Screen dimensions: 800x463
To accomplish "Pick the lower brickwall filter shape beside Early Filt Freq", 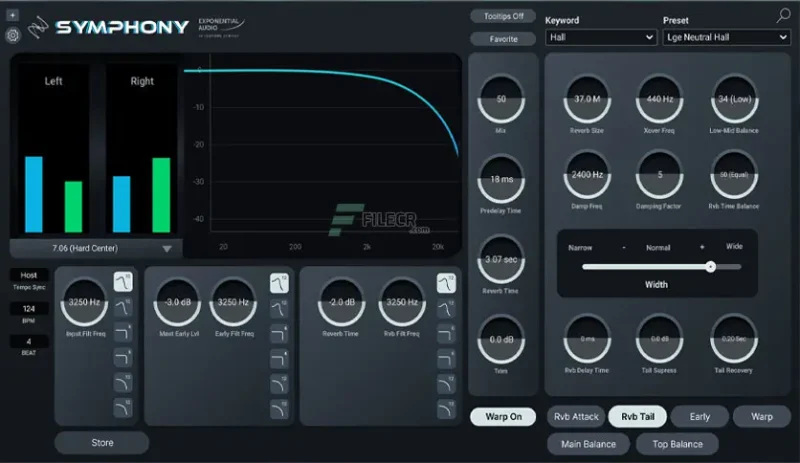I will pyautogui.click(x=279, y=360).
